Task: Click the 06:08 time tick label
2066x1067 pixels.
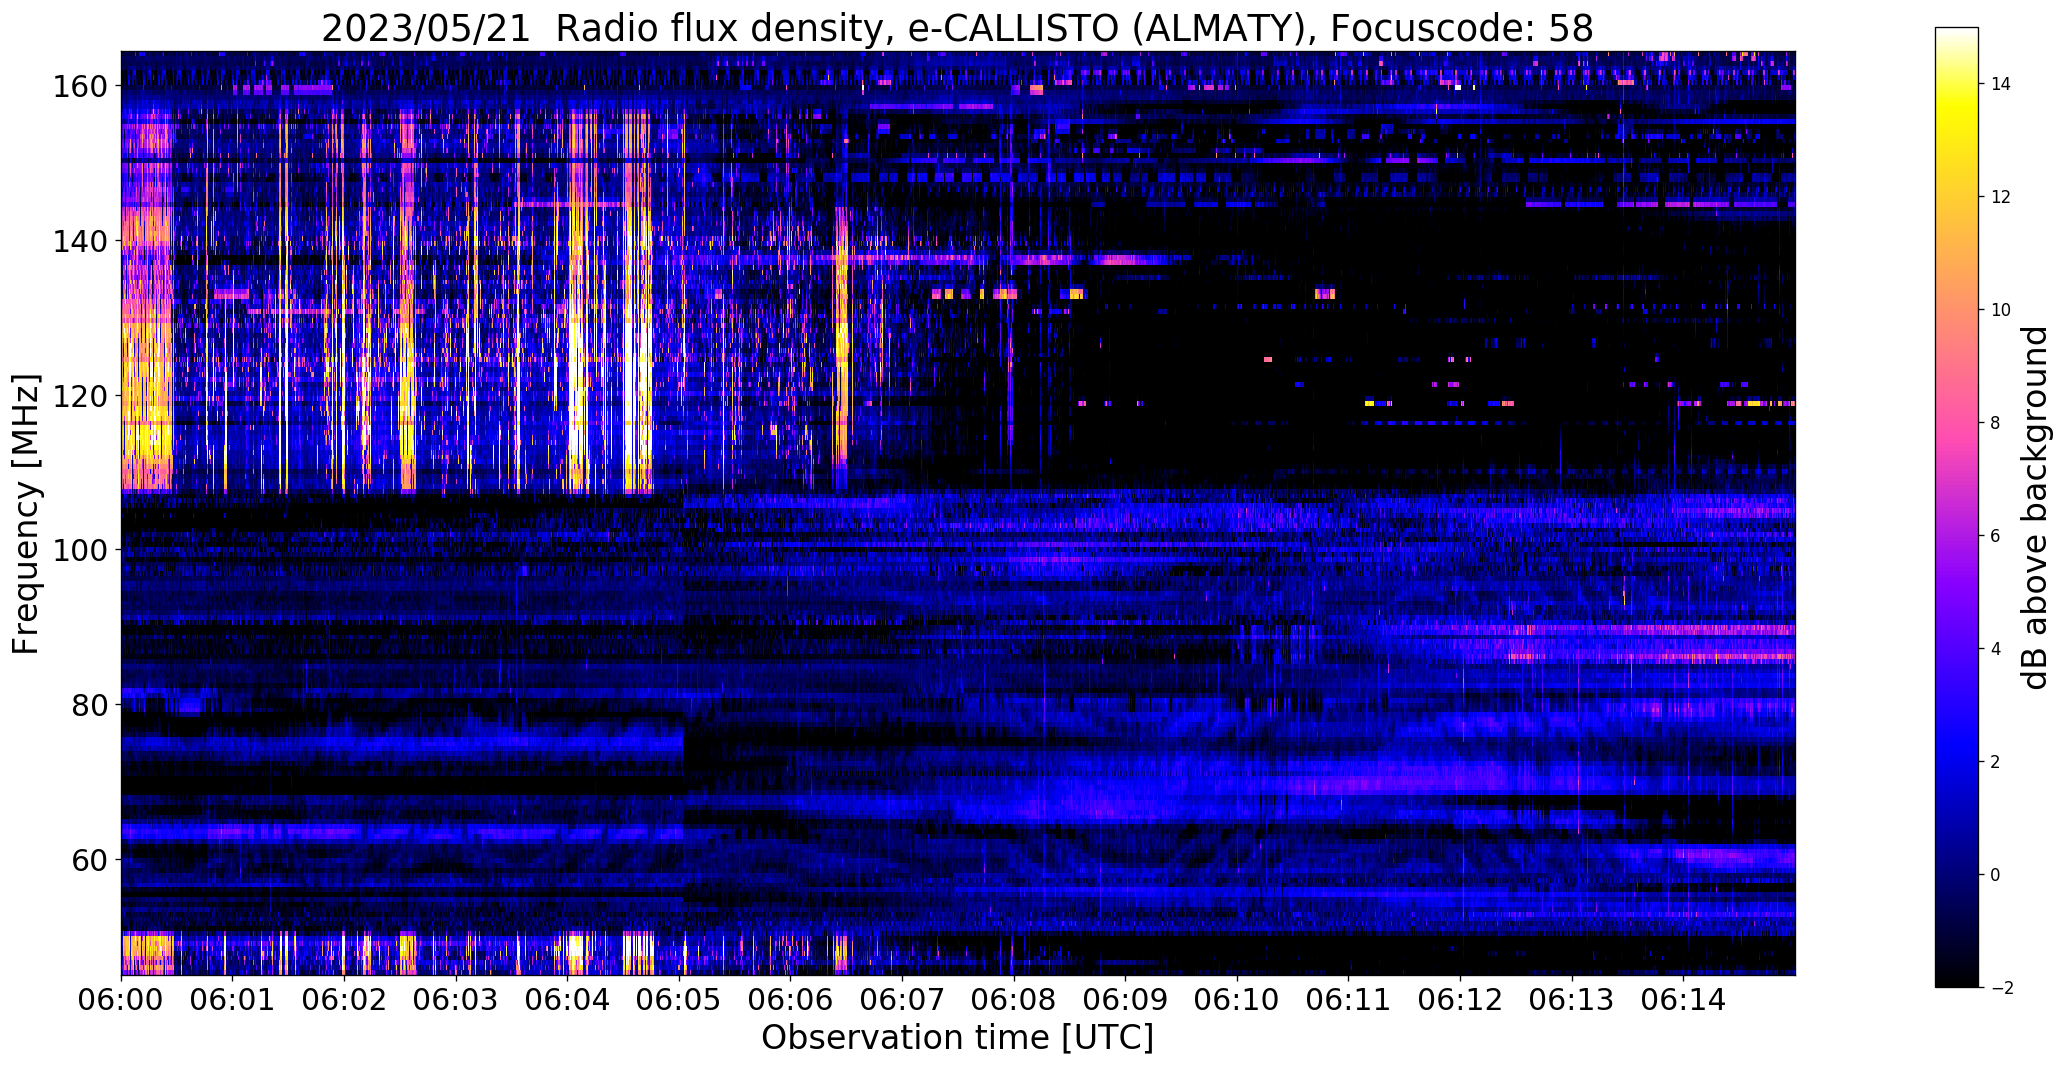Action: click(x=1014, y=1000)
